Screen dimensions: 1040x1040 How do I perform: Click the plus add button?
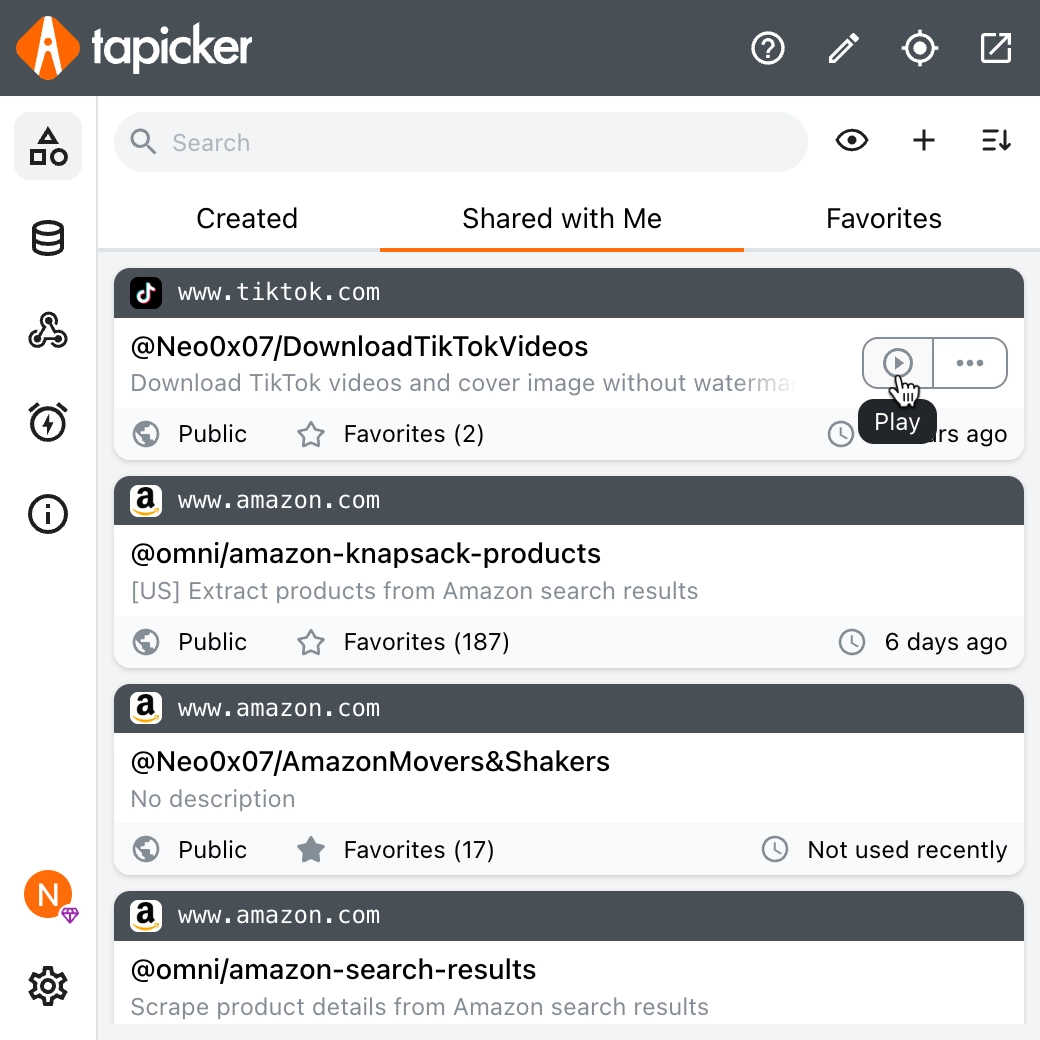[924, 141]
